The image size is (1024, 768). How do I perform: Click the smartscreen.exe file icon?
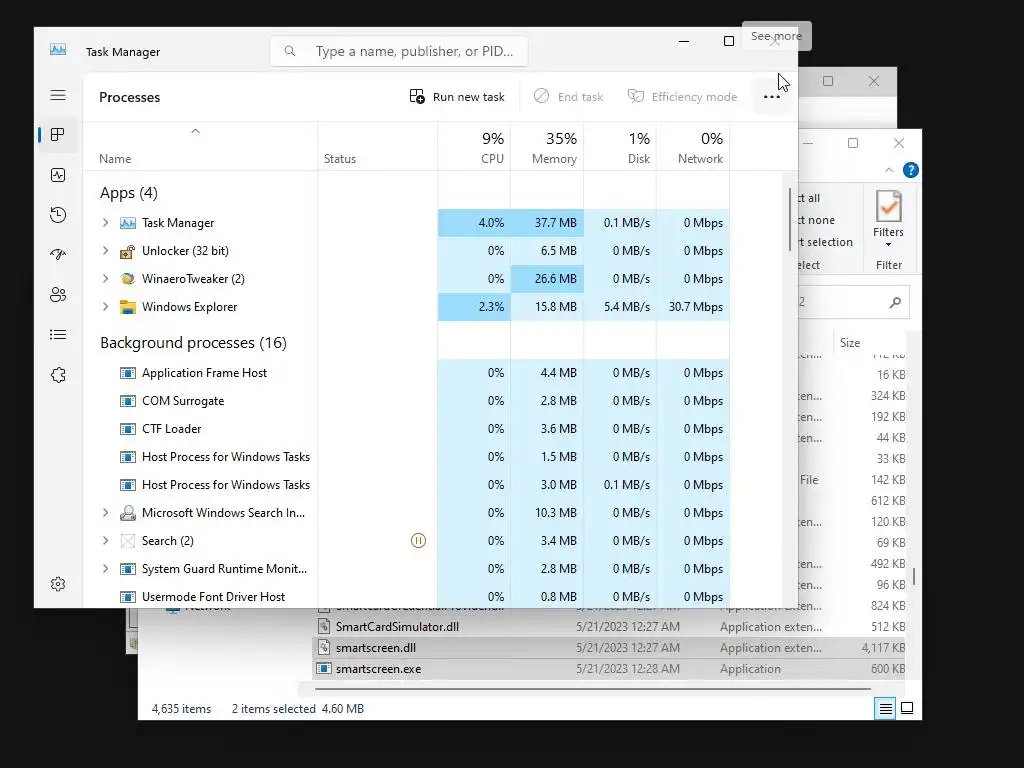323,668
